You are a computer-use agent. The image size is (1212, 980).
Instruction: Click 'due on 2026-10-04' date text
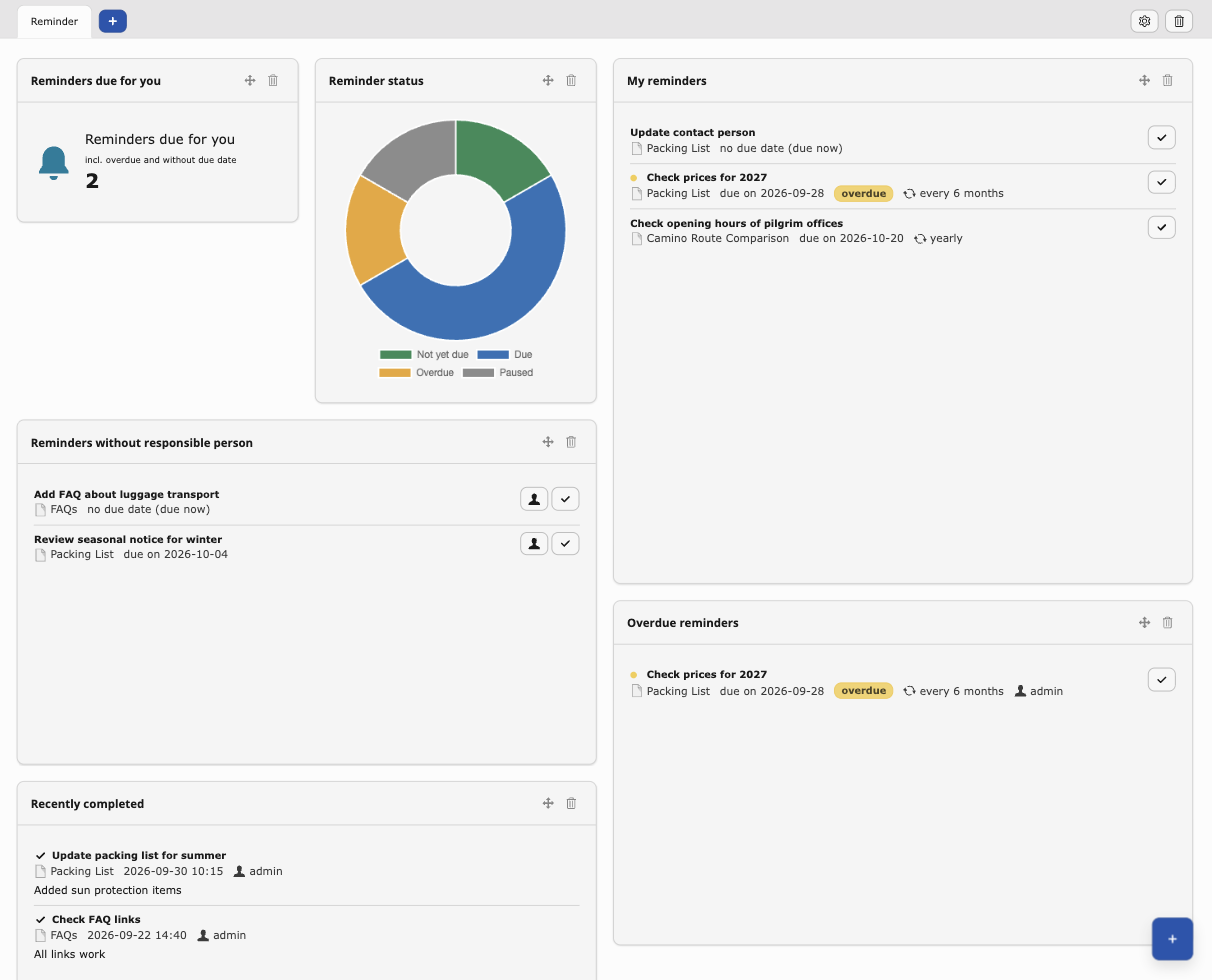175,555
